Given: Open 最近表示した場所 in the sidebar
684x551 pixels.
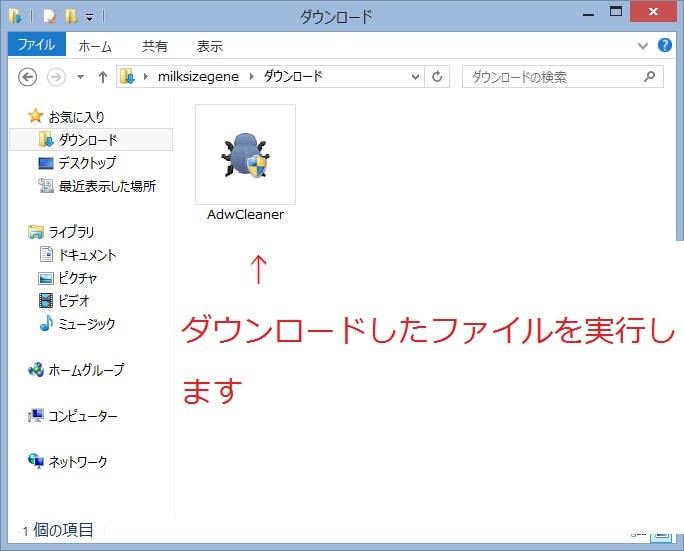Looking at the screenshot, I should [x=107, y=186].
